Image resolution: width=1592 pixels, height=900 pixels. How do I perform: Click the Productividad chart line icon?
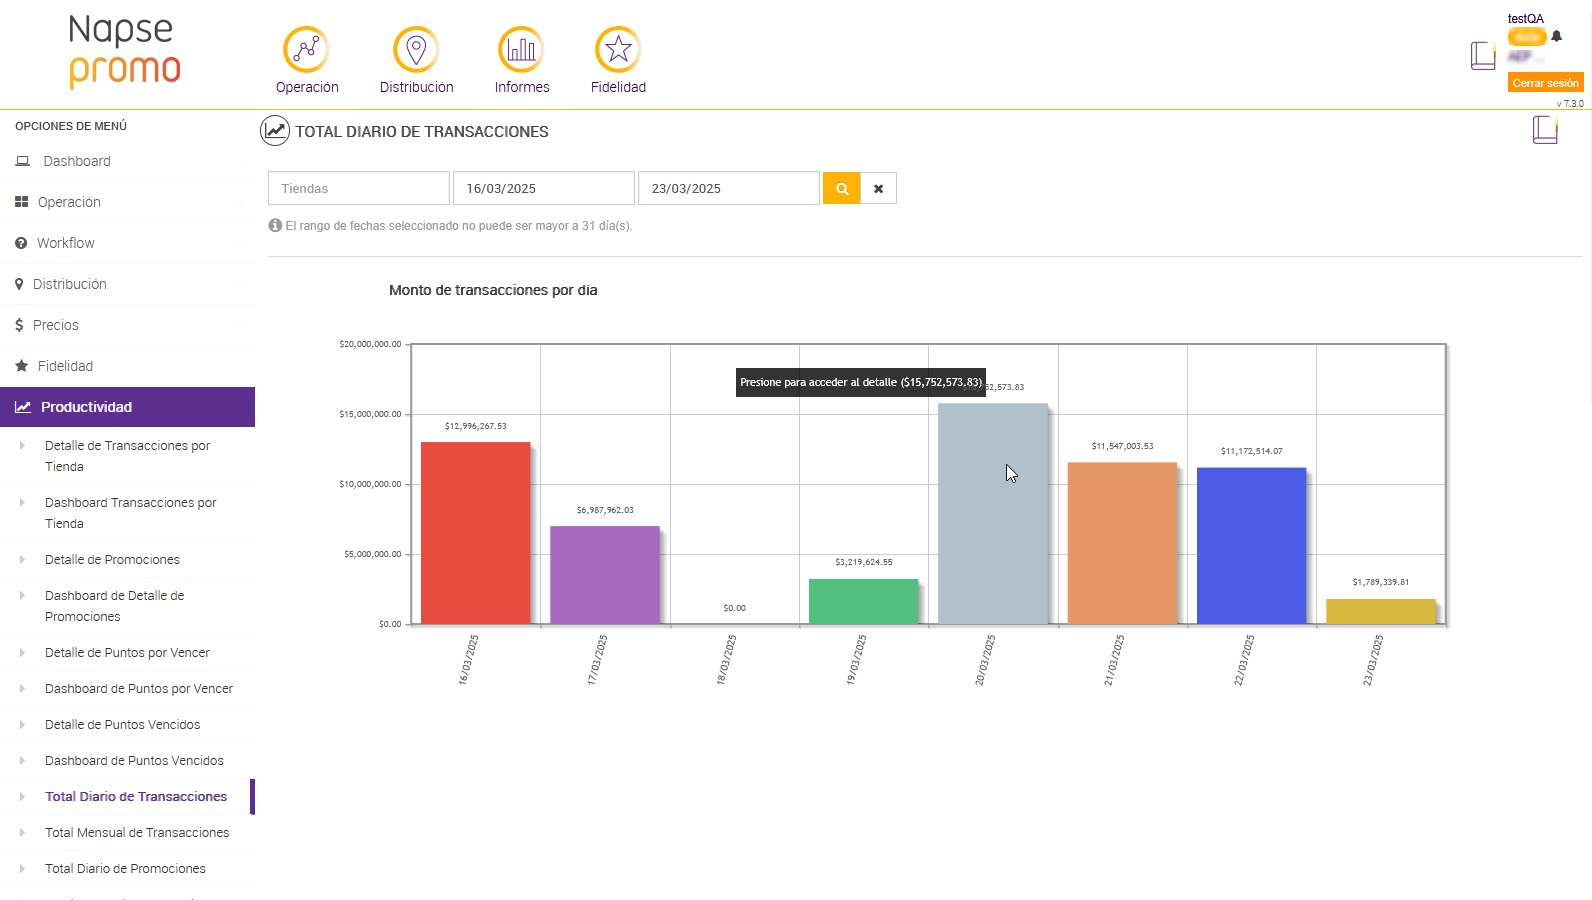[23, 407]
